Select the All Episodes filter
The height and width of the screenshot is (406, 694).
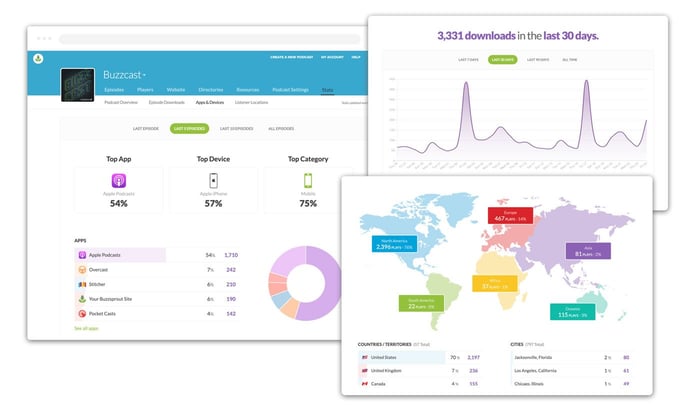tap(281, 128)
